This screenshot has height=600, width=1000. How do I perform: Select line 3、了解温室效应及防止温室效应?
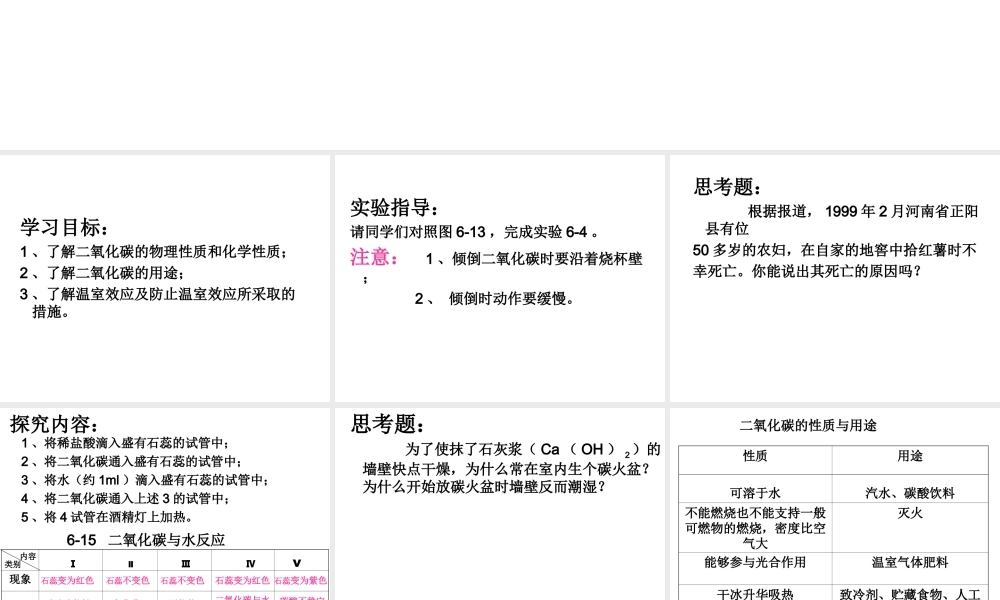click(x=158, y=302)
